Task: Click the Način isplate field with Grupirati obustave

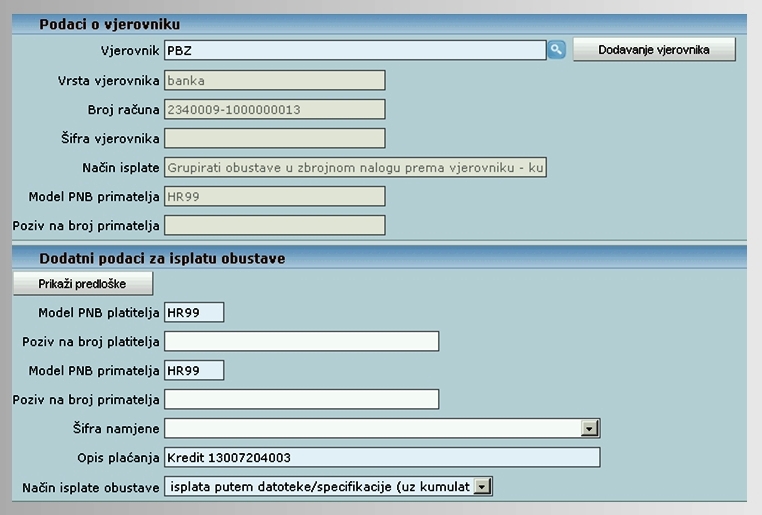Action: (x=355, y=168)
